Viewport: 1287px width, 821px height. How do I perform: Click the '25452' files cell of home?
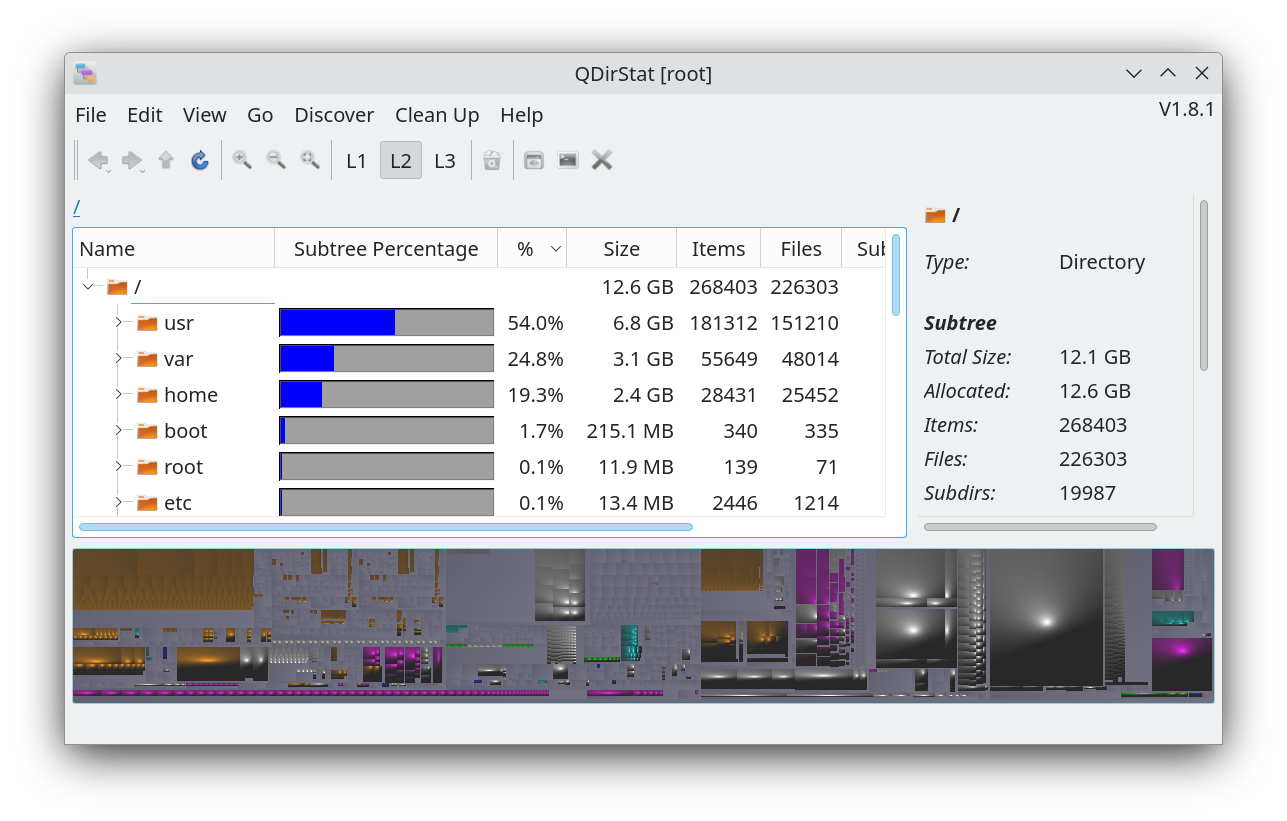(810, 395)
